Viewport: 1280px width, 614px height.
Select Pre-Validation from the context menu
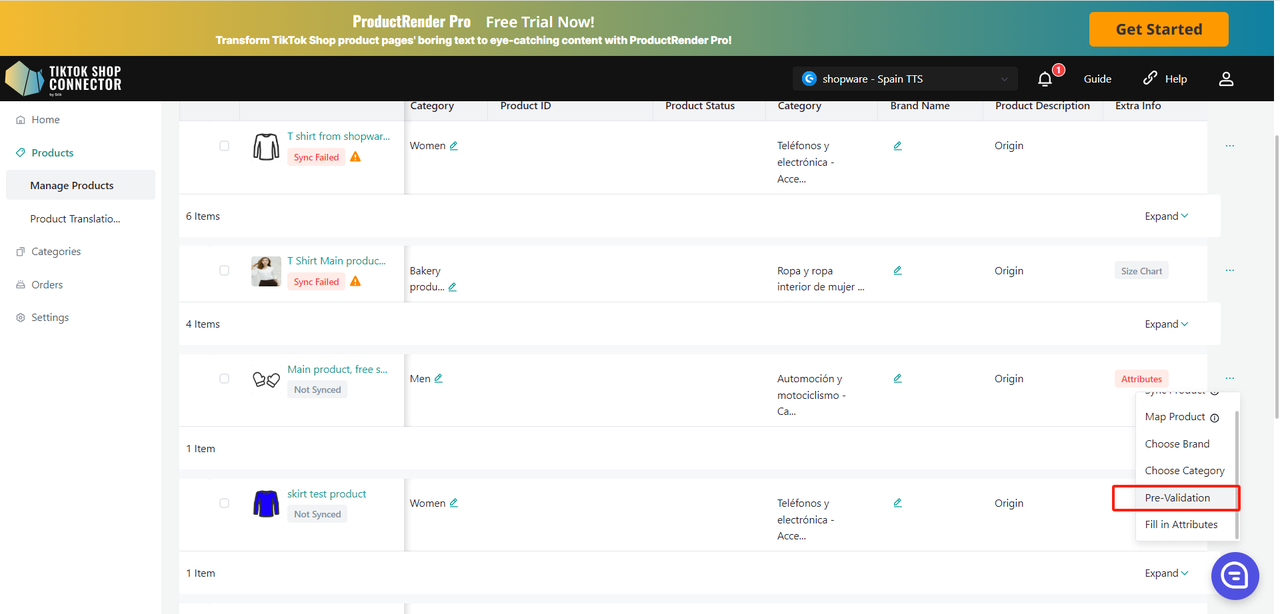[x=1177, y=498]
